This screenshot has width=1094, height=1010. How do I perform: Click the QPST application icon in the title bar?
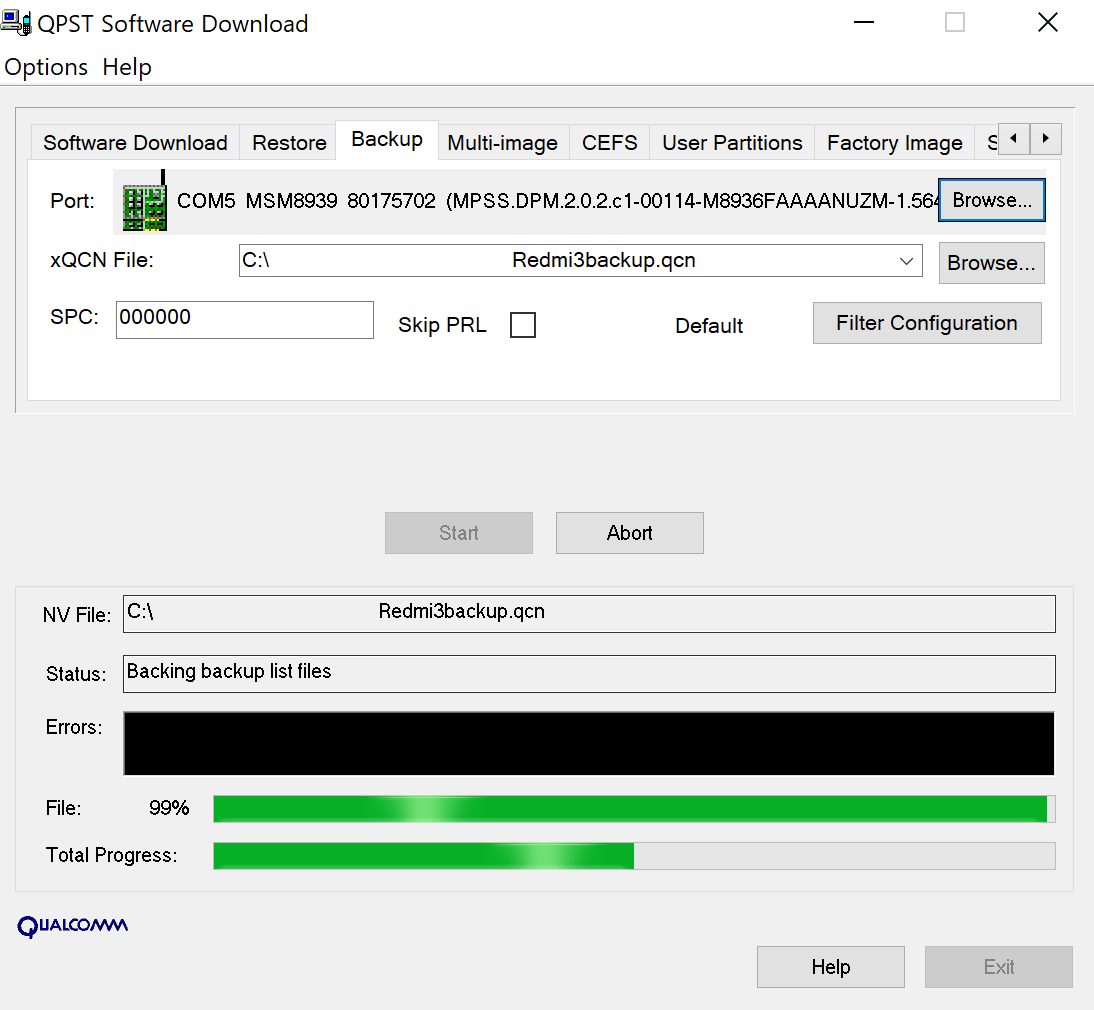click(x=18, y=22)
